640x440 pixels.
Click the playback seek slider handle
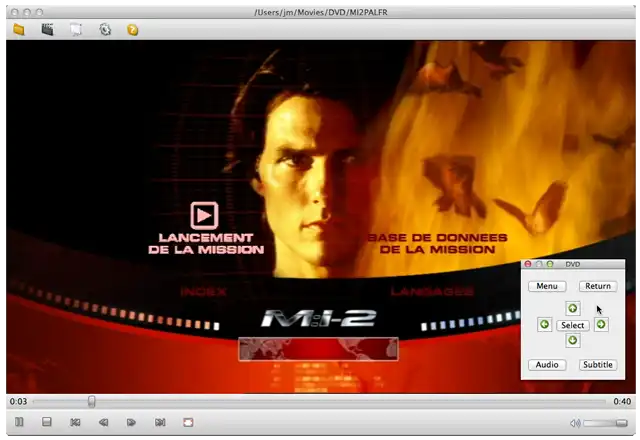pyautogui.click(x=92, y=402)
